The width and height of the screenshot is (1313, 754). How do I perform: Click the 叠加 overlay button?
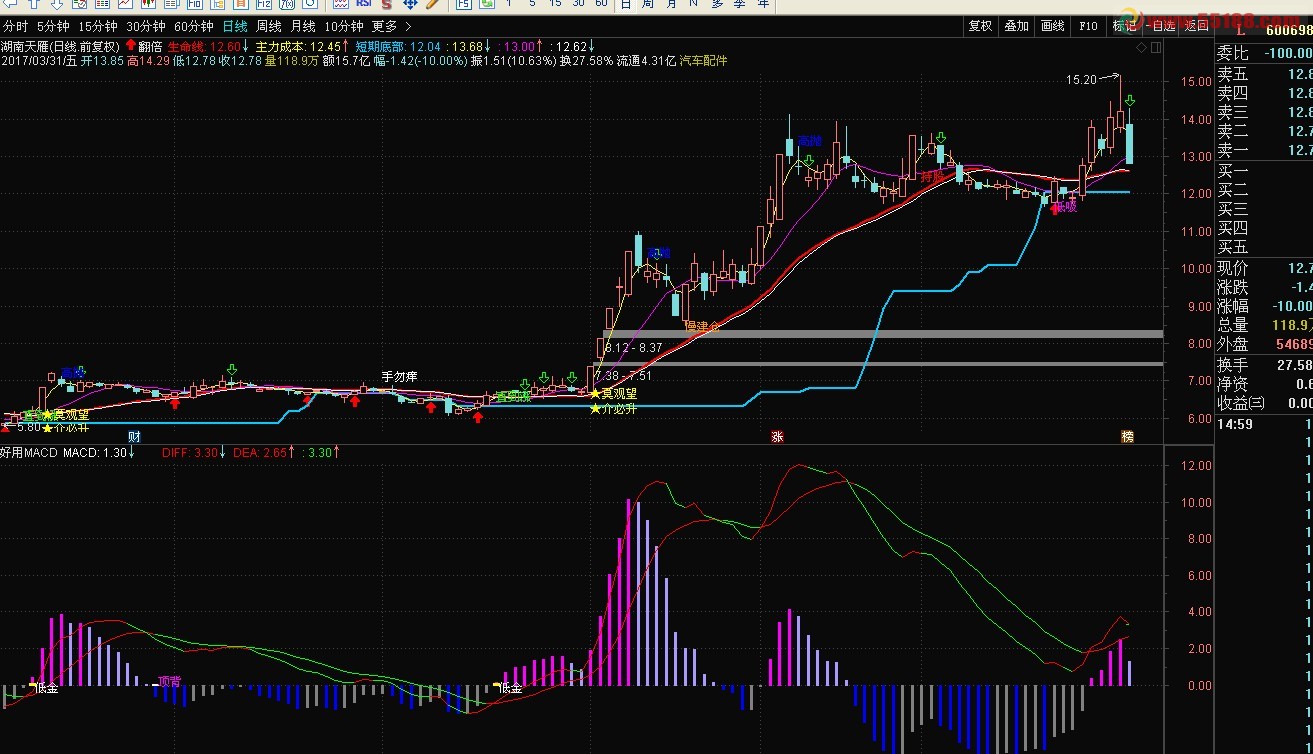point(1017,26)
